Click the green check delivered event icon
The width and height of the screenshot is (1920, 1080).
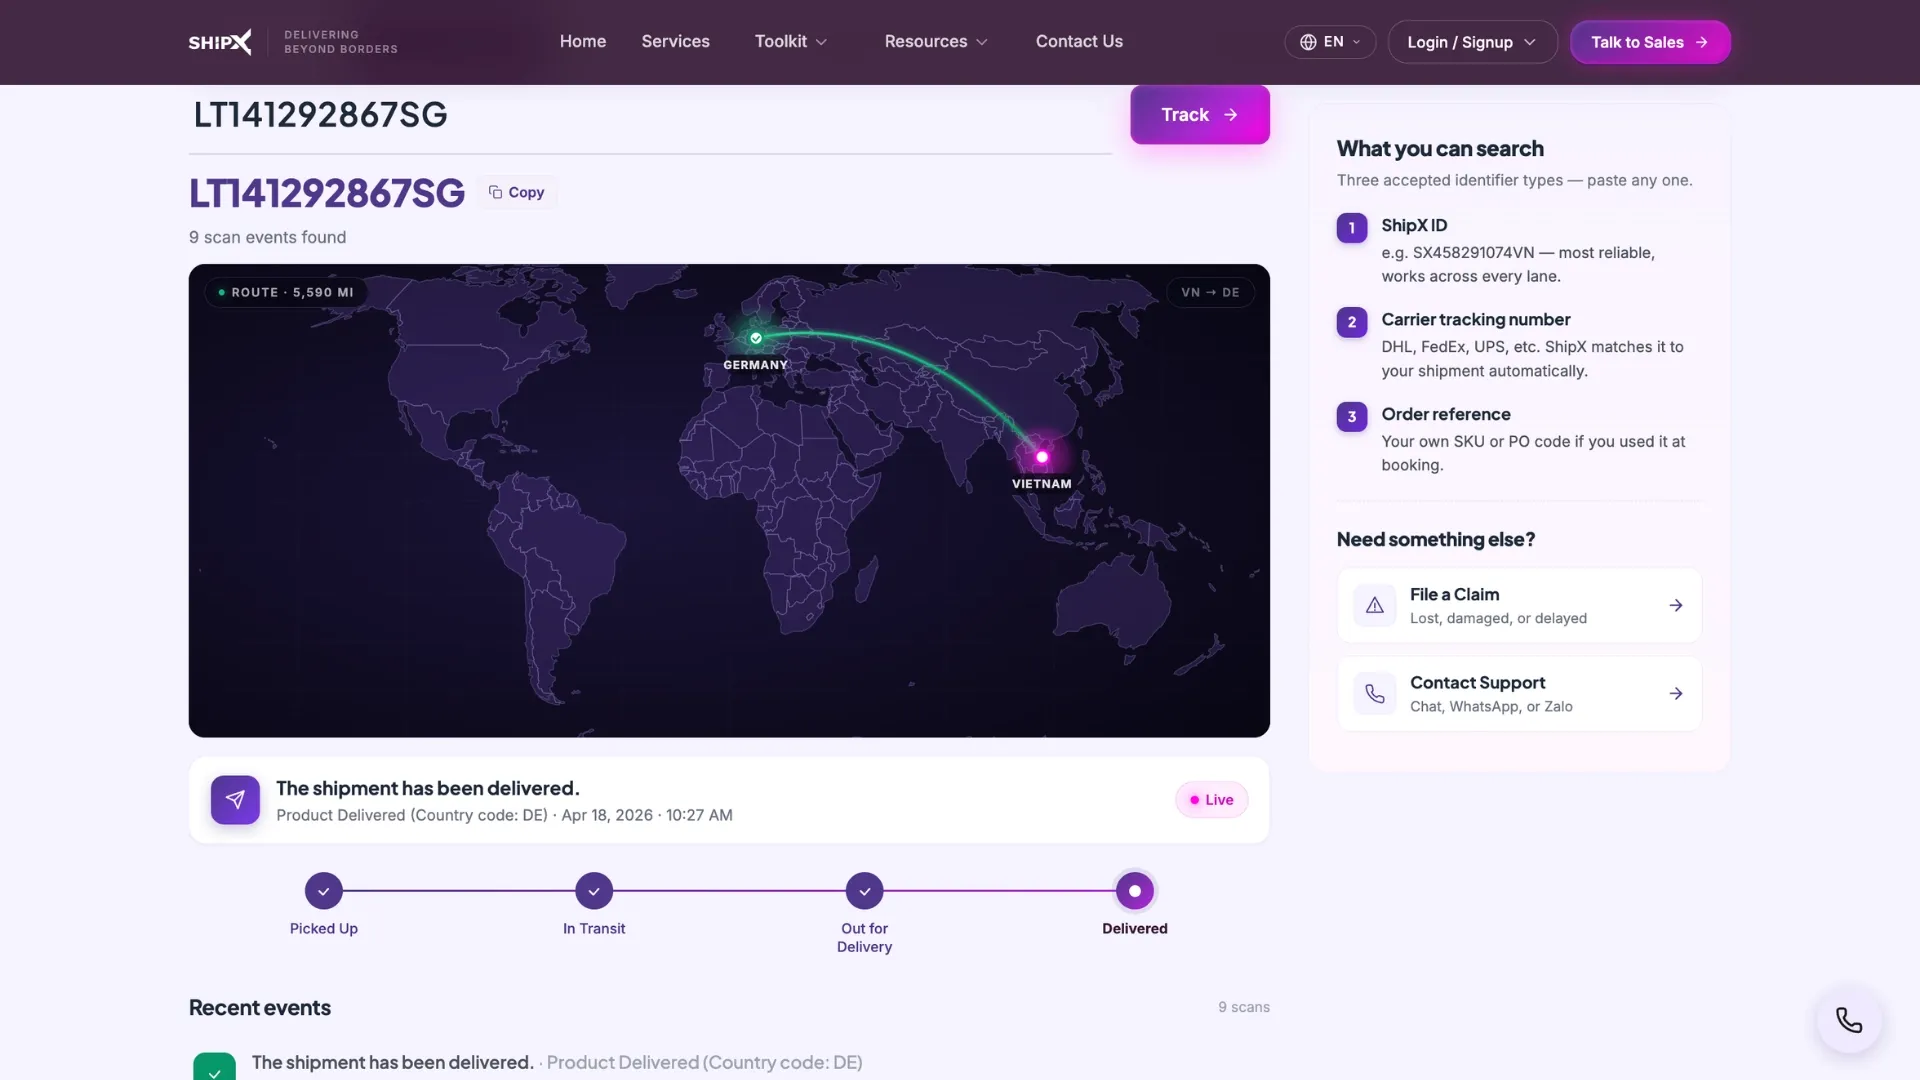214,1067
